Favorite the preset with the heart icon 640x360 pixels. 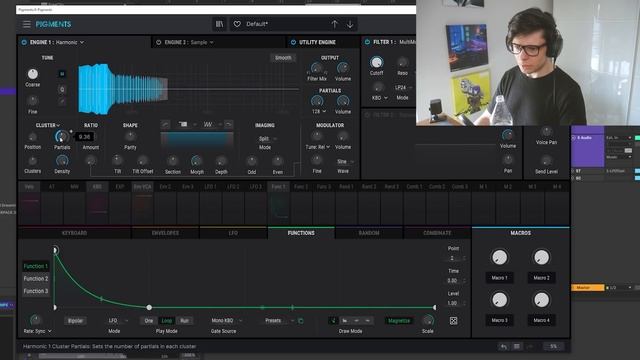coord(237,24)
